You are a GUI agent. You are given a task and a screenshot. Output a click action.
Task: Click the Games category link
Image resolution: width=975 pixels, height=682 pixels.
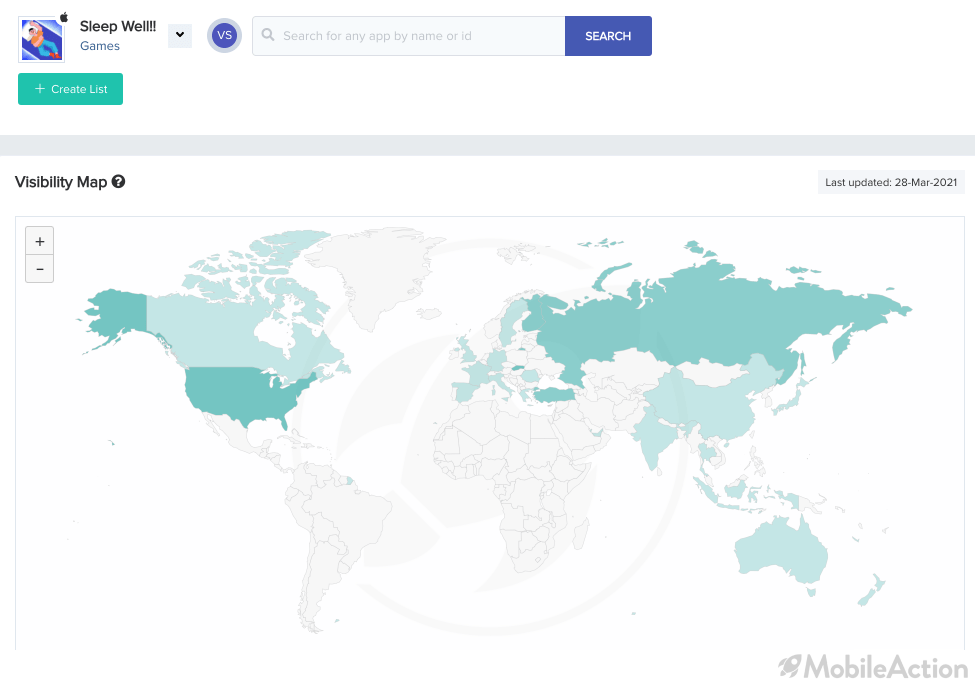(99, 46)
